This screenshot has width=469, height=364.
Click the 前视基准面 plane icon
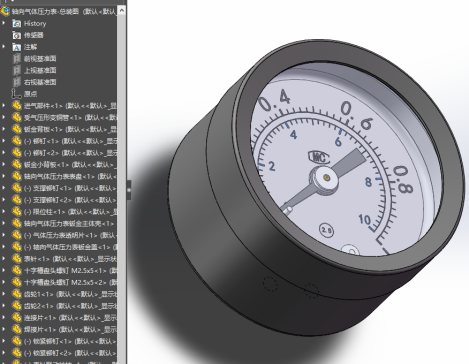click(16, 59)
